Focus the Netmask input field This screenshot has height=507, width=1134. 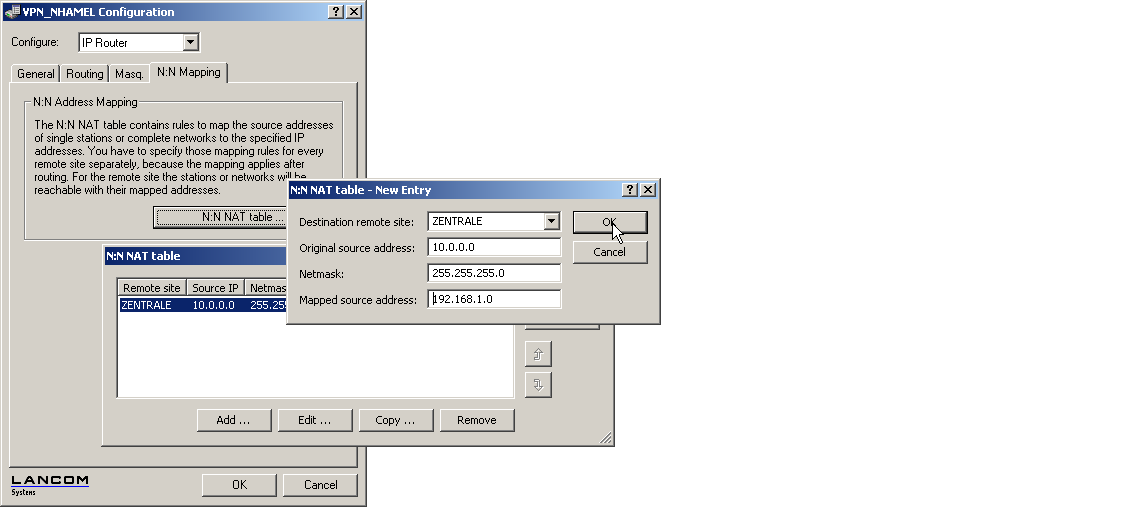pyautogui.click(x=494, y=273)
